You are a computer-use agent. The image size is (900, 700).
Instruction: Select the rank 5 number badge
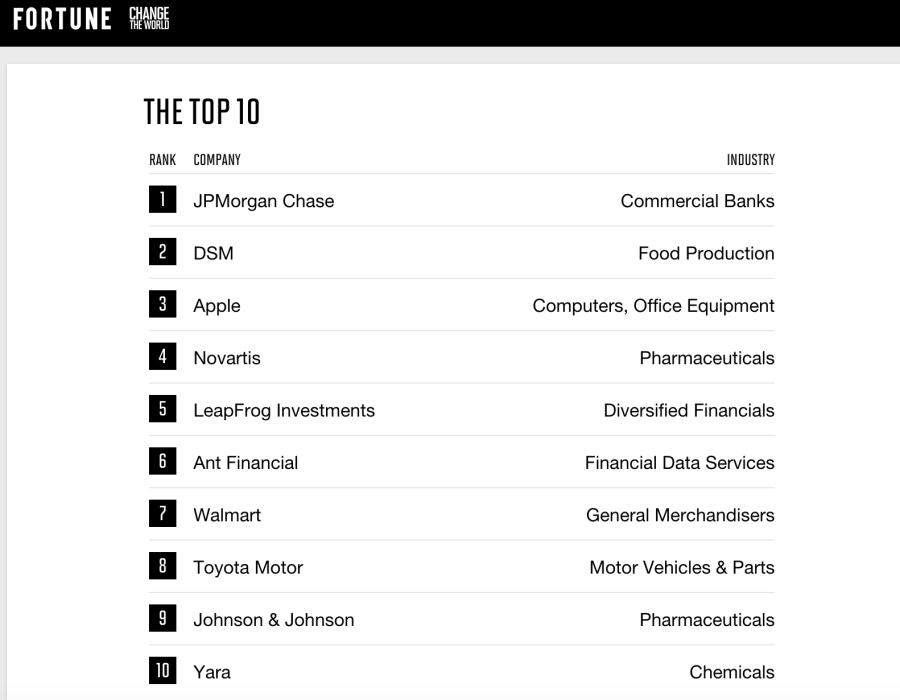coord(162,409)
